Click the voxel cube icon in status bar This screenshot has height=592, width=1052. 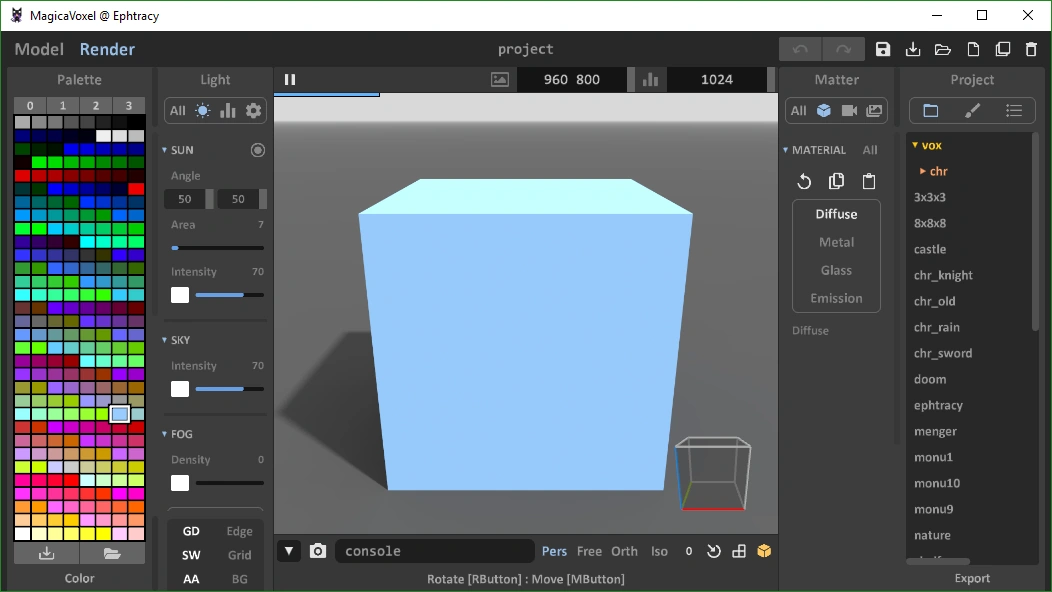click(x=764, y=550)
